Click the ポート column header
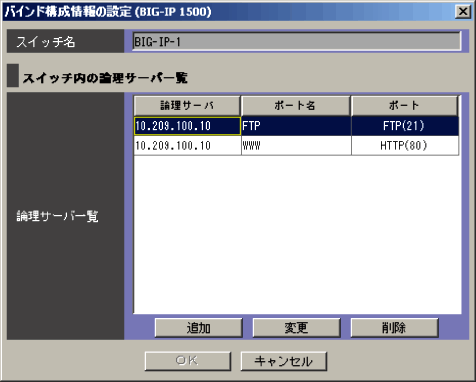The height and width of the screenshot is (382, 476). pos(404,106)
